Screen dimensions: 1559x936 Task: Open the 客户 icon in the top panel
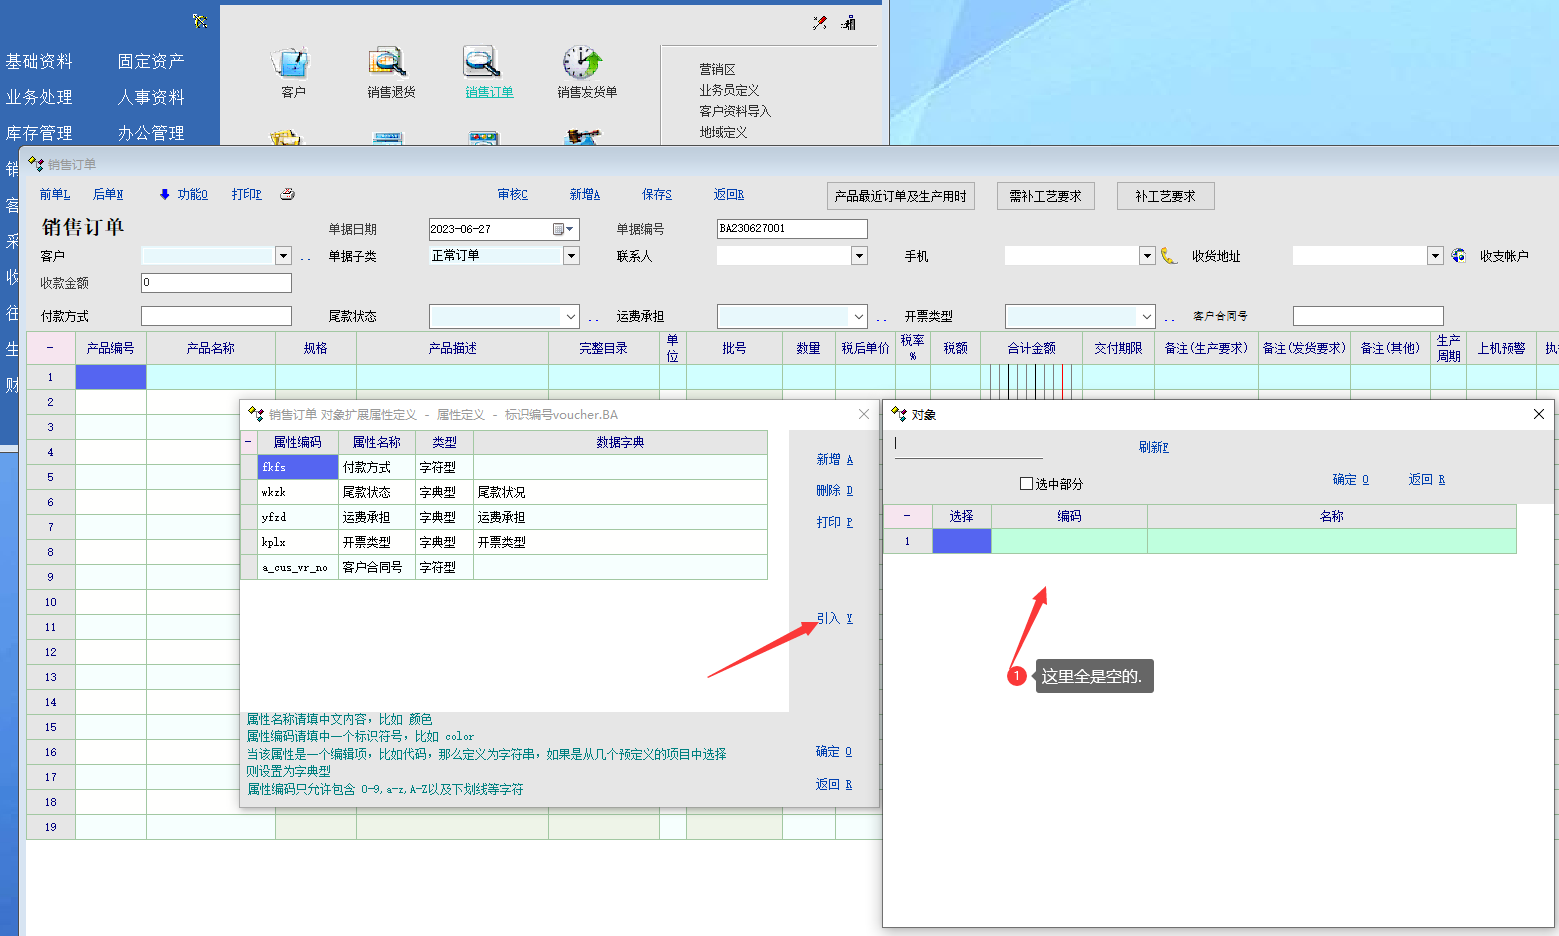[292, 63]
